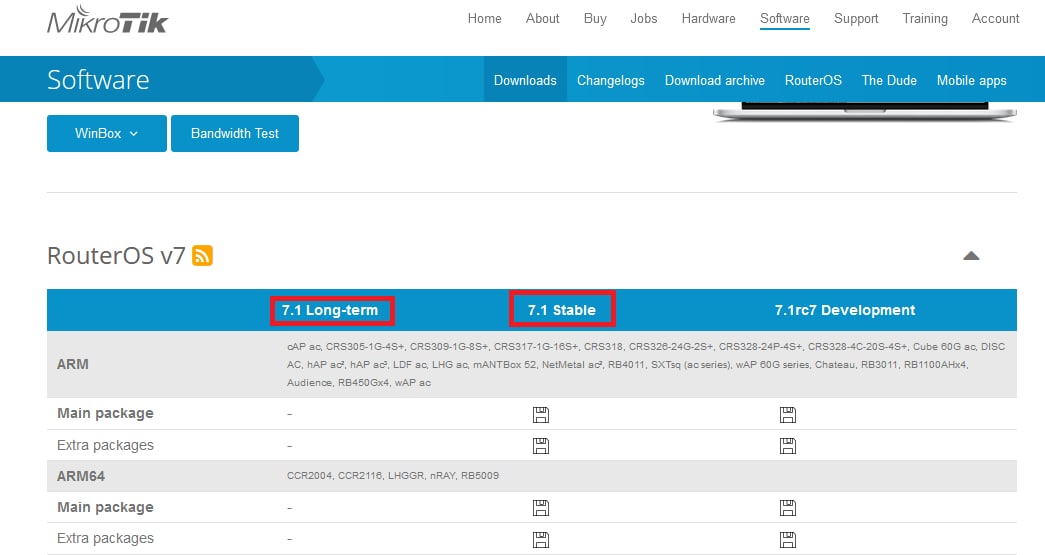This screenshot has width=1045, height=555.
Task: Open the Training page
Action: (925, 19)
